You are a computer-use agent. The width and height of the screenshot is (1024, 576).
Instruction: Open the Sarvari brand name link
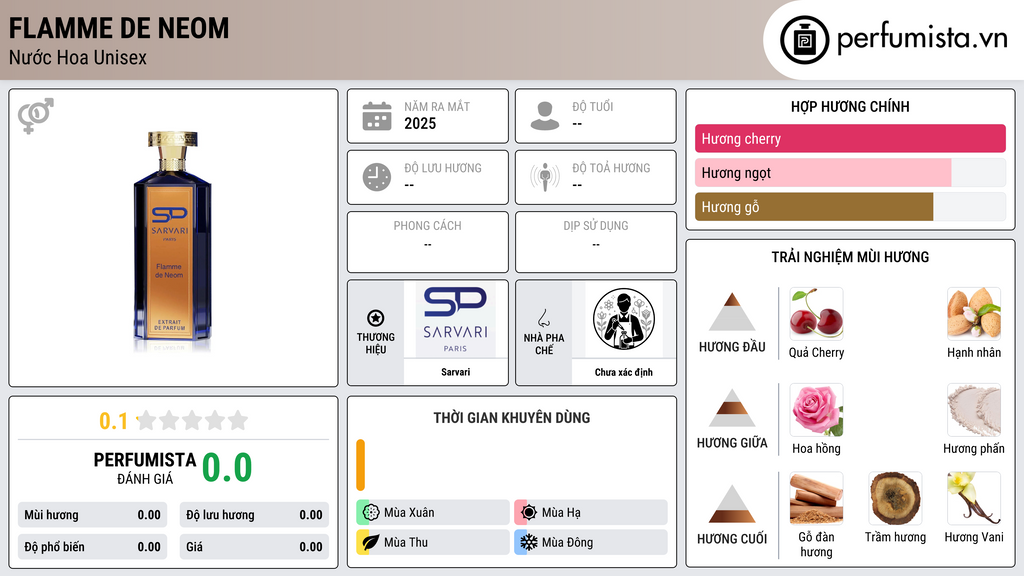click(x=455, y=372)
